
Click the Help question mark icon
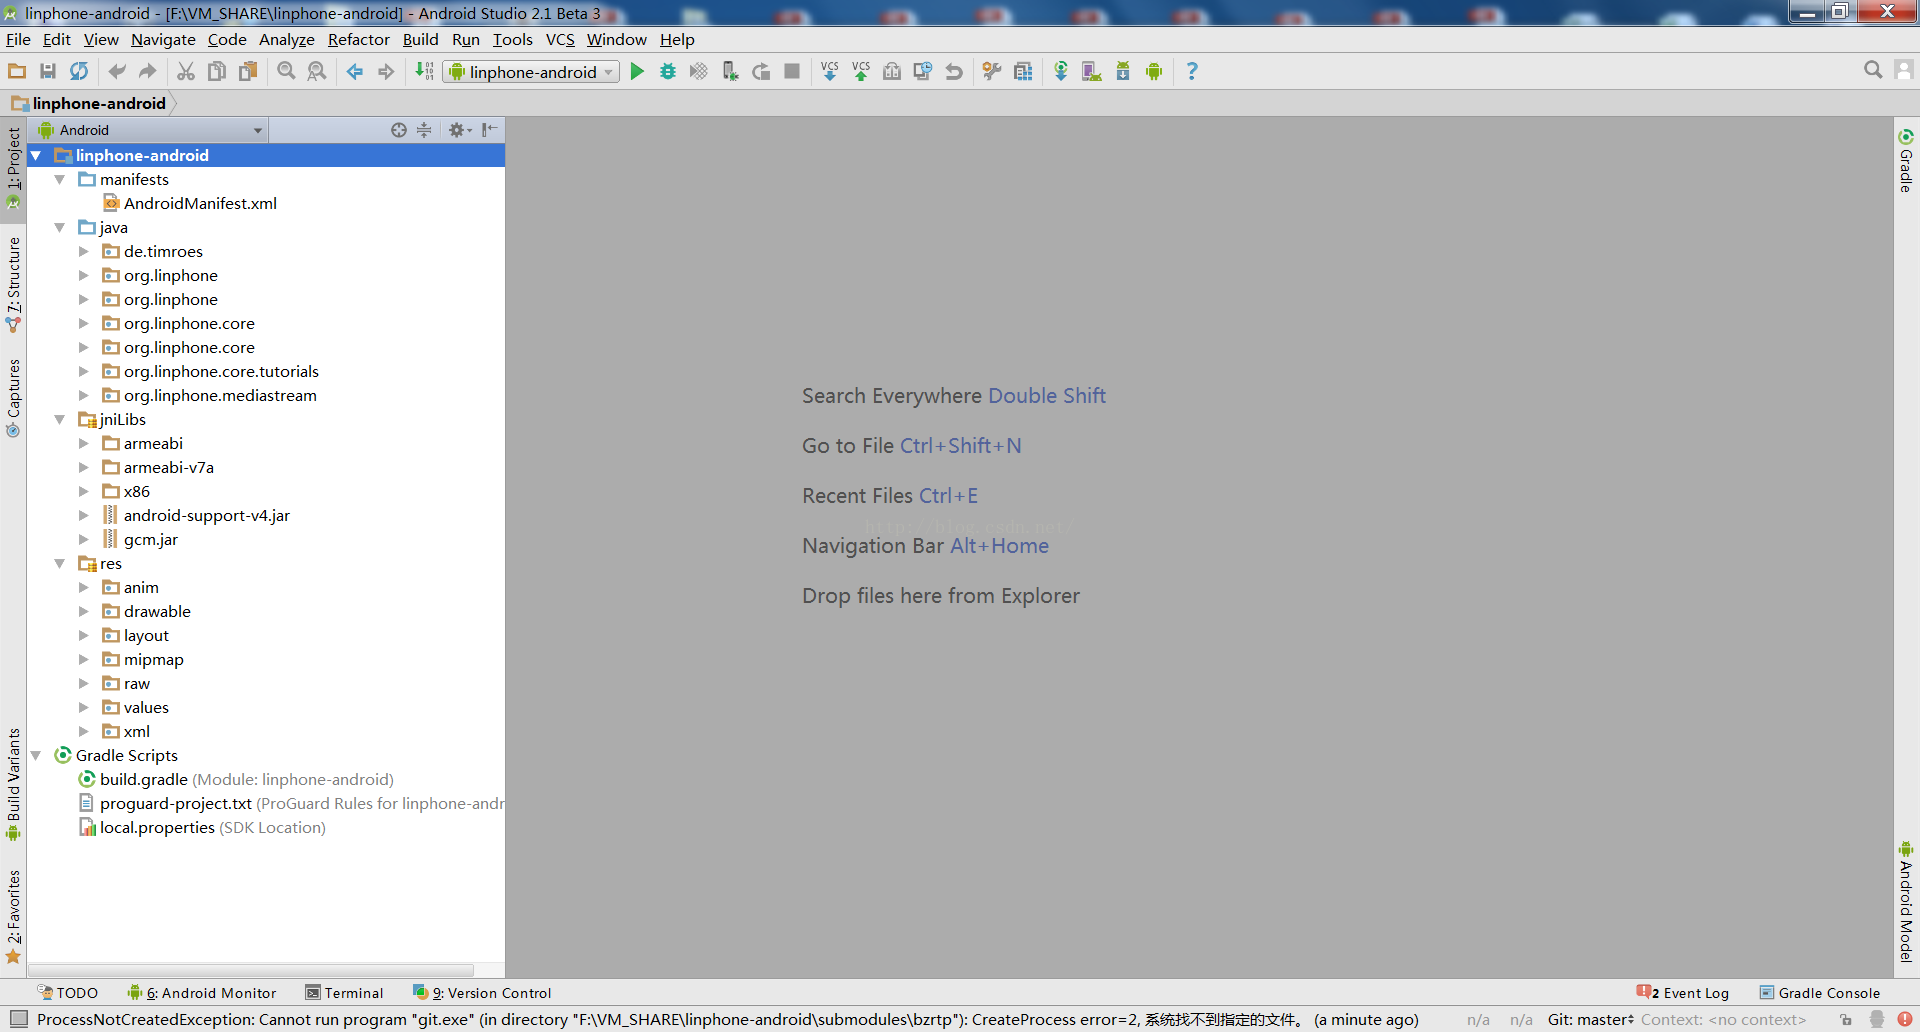1192,71
